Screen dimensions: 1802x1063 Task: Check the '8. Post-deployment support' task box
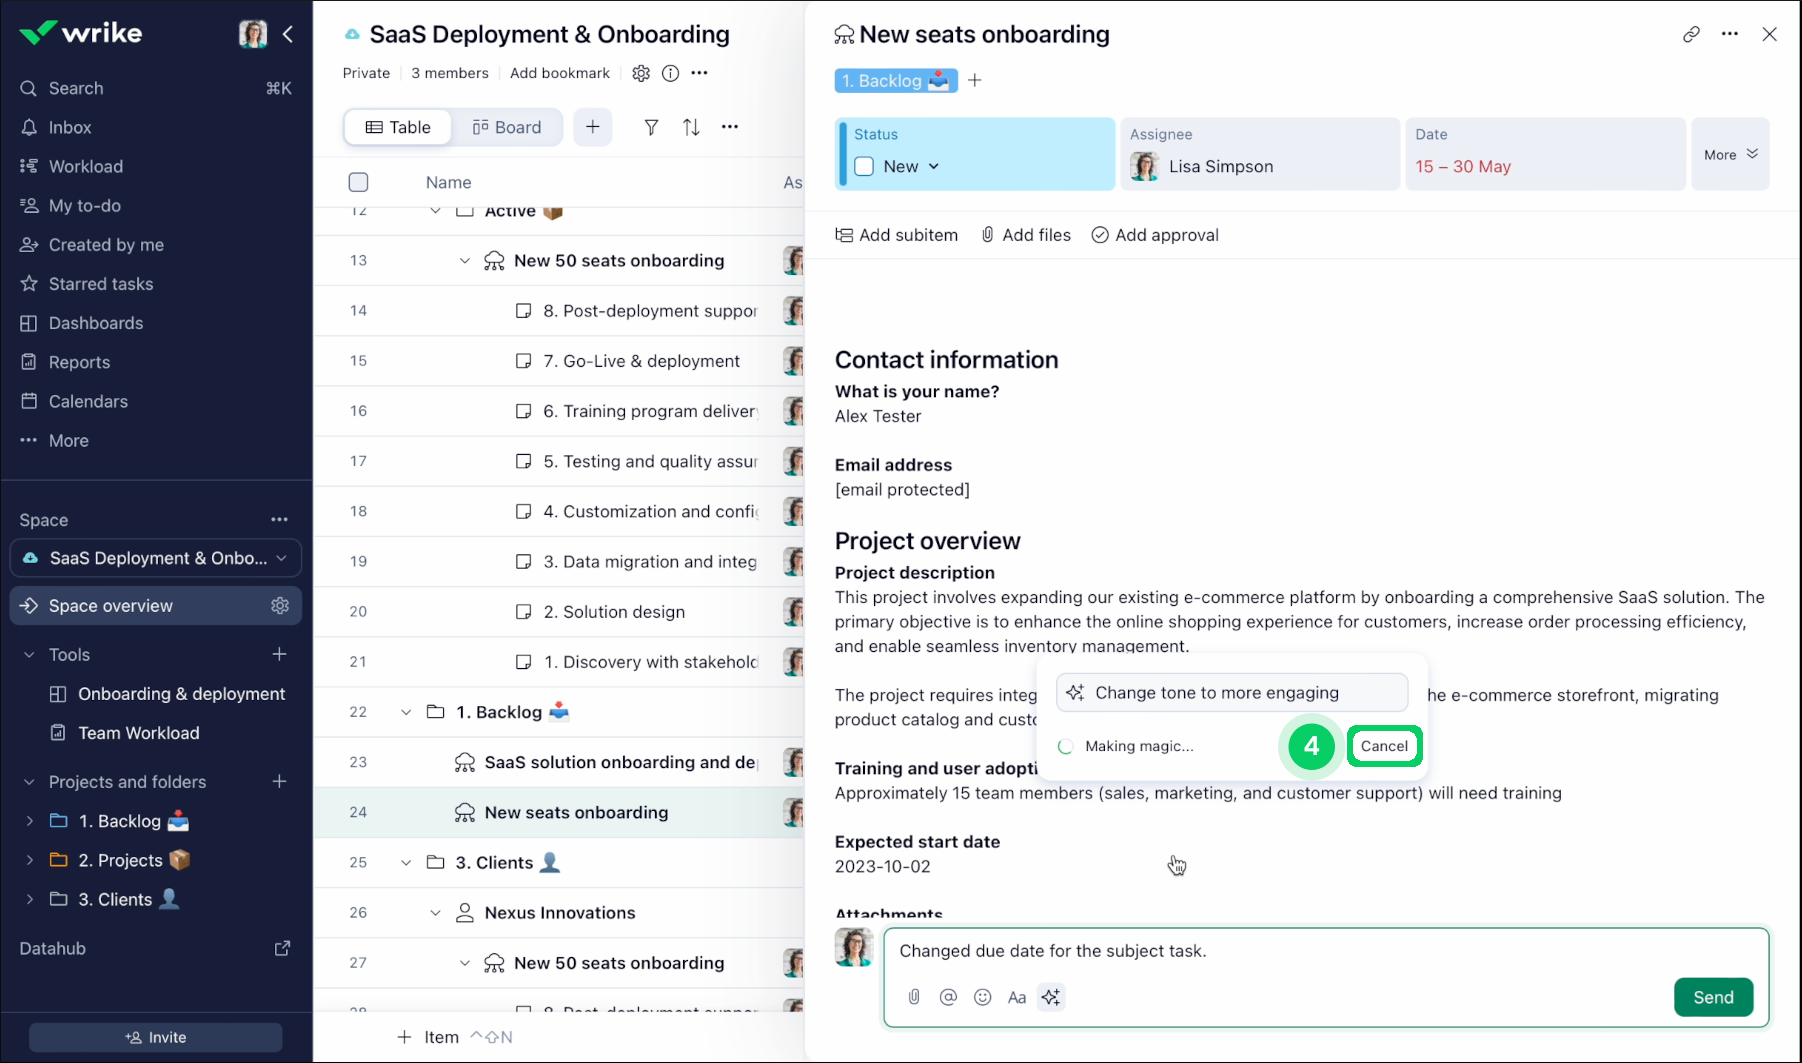[x=523, y=311]
